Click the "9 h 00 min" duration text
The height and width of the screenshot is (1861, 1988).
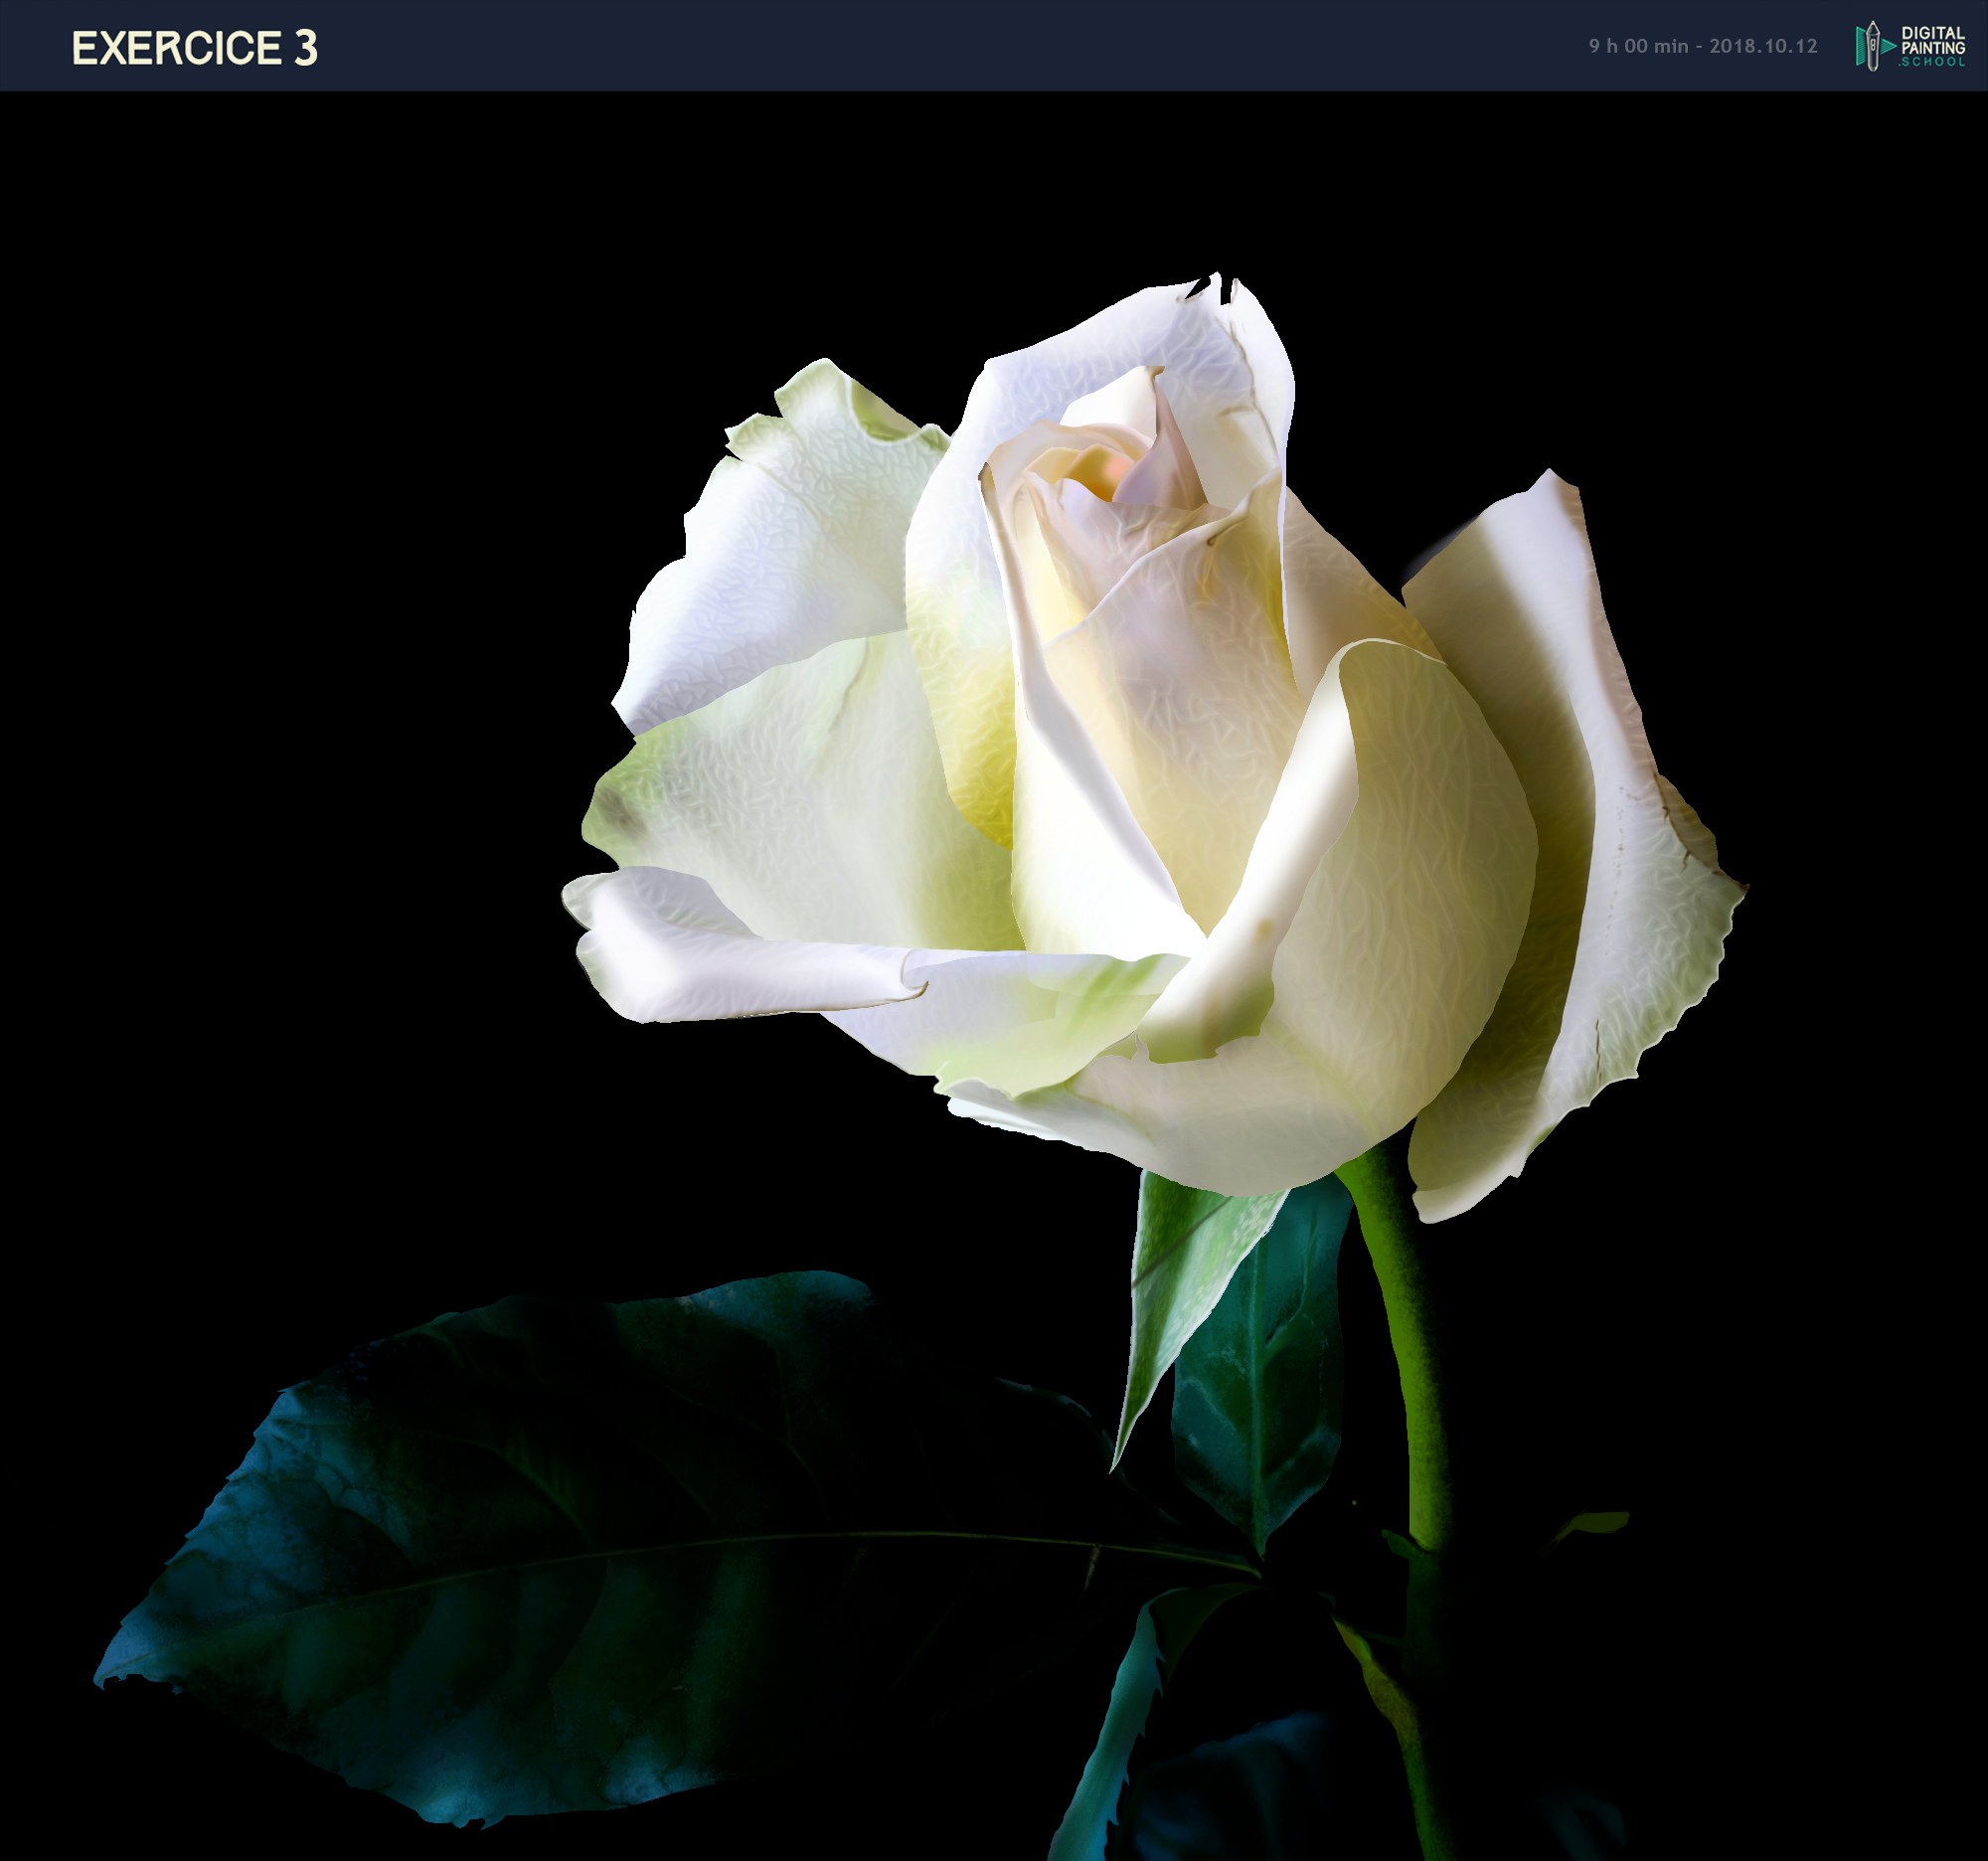click(x=1637, y=46)
